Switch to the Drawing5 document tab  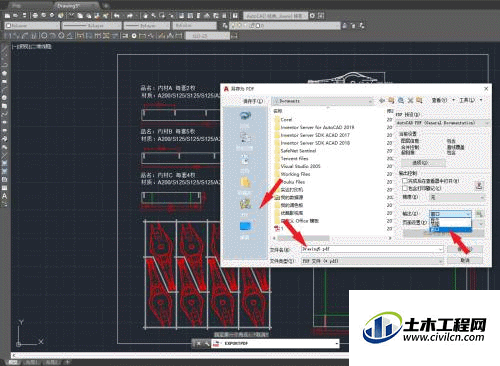tap(68, 6)
